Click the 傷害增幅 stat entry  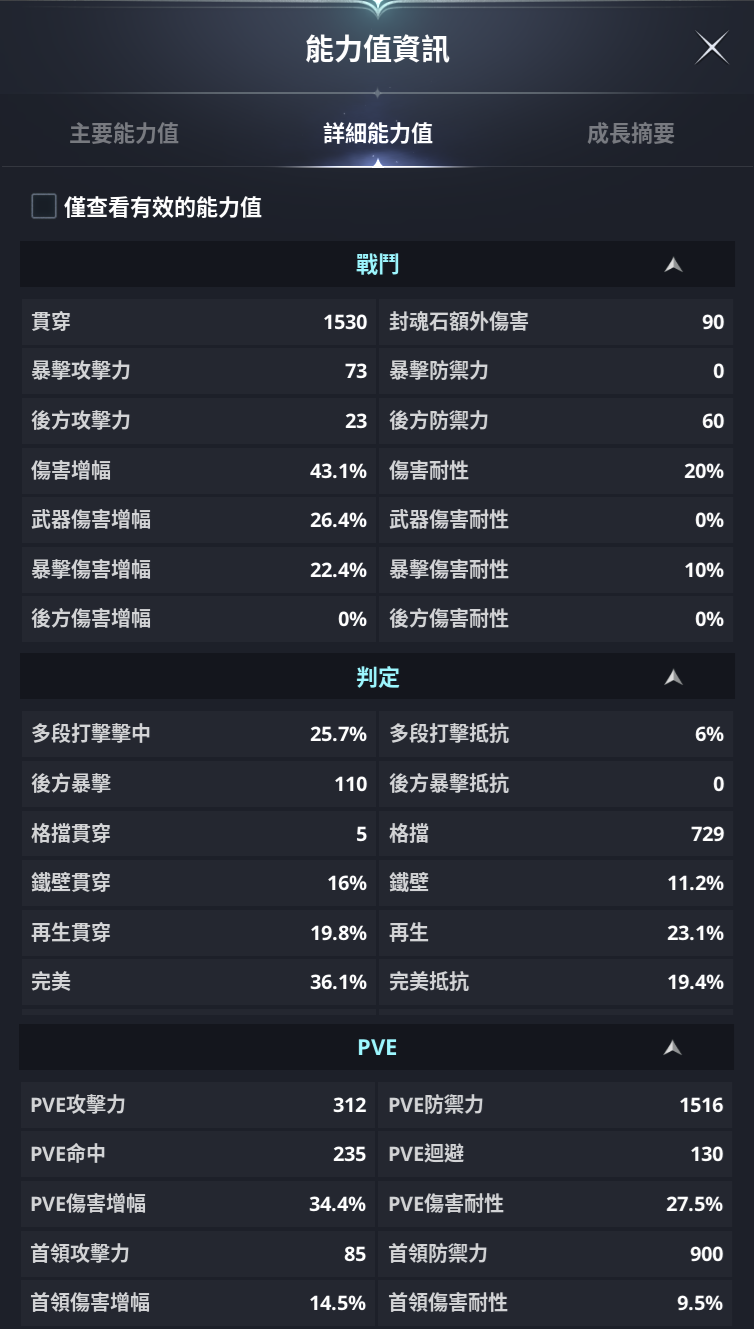tap(198, 471)
